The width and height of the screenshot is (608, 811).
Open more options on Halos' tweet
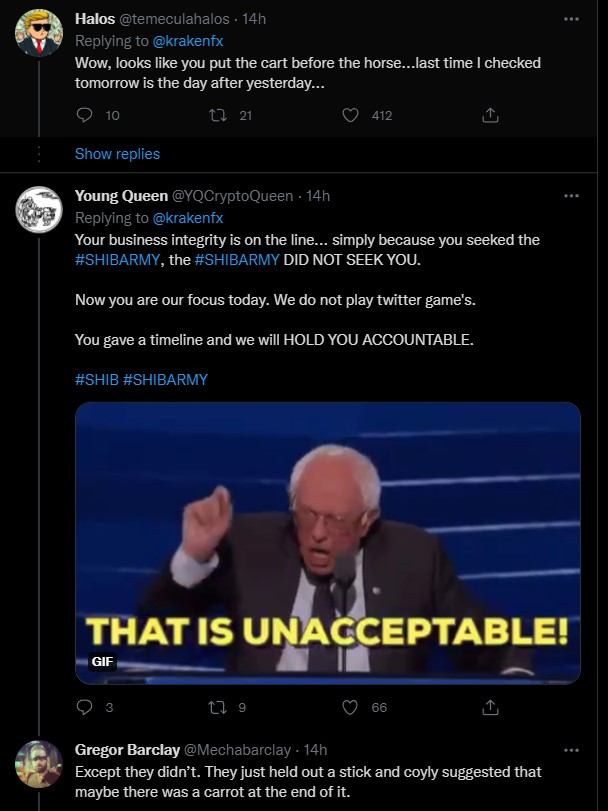571,19
